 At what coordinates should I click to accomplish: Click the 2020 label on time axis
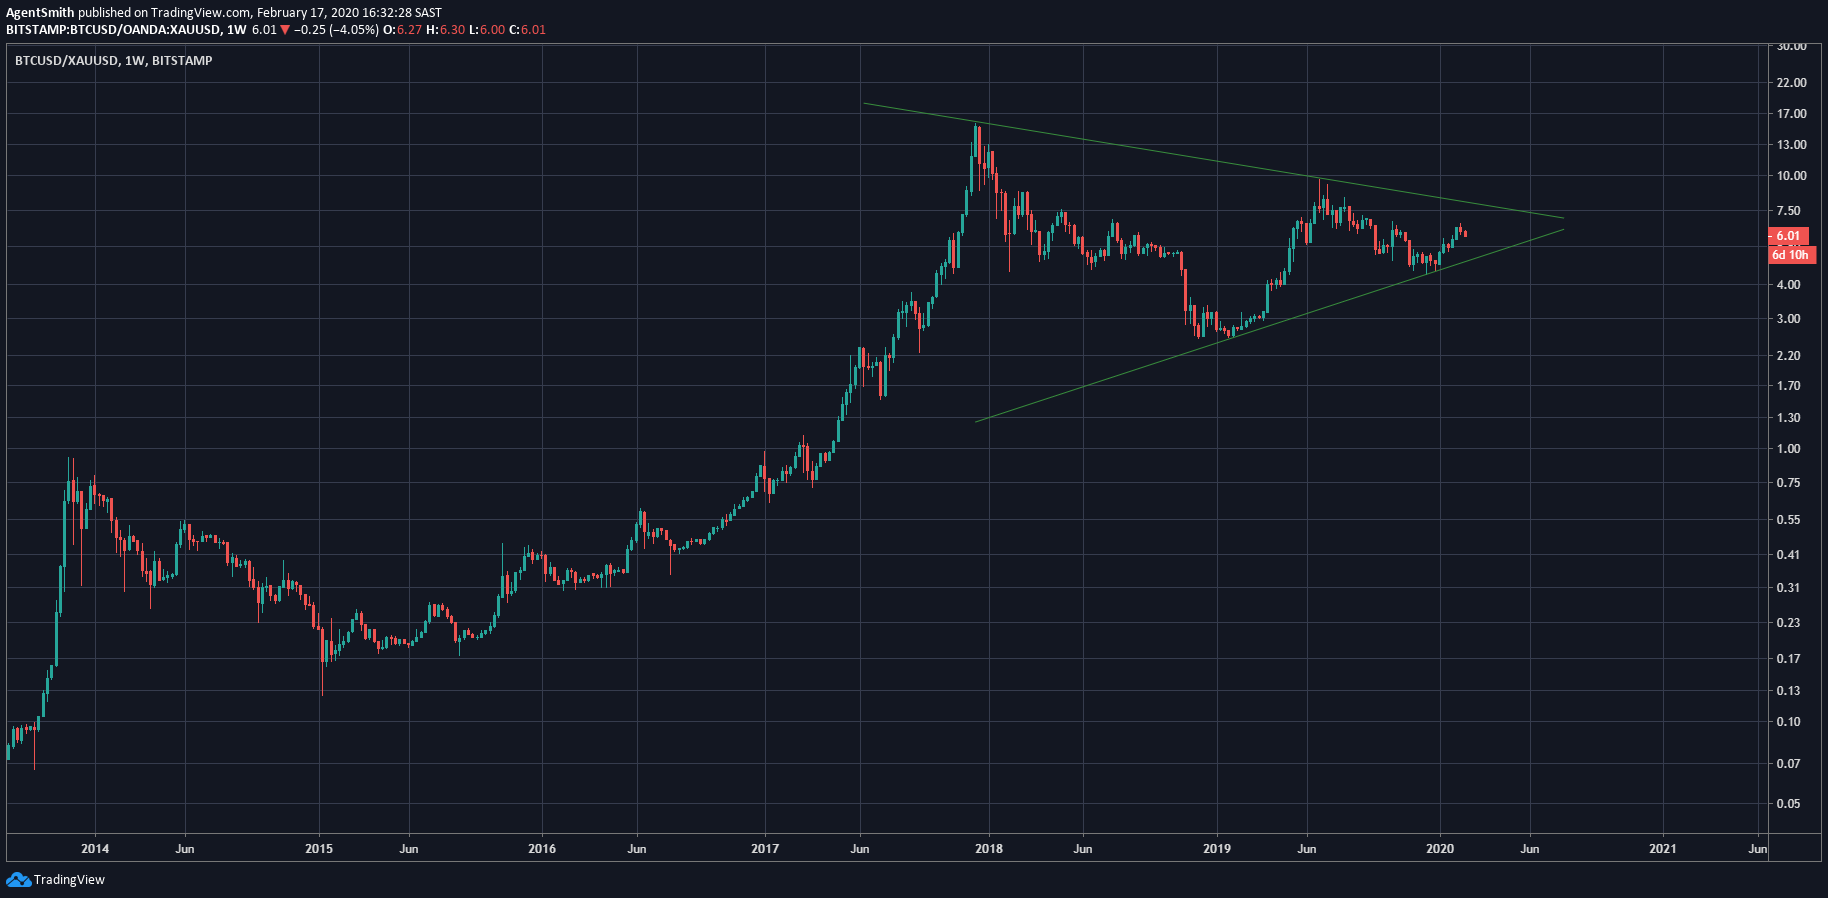tap(1440, 849)
